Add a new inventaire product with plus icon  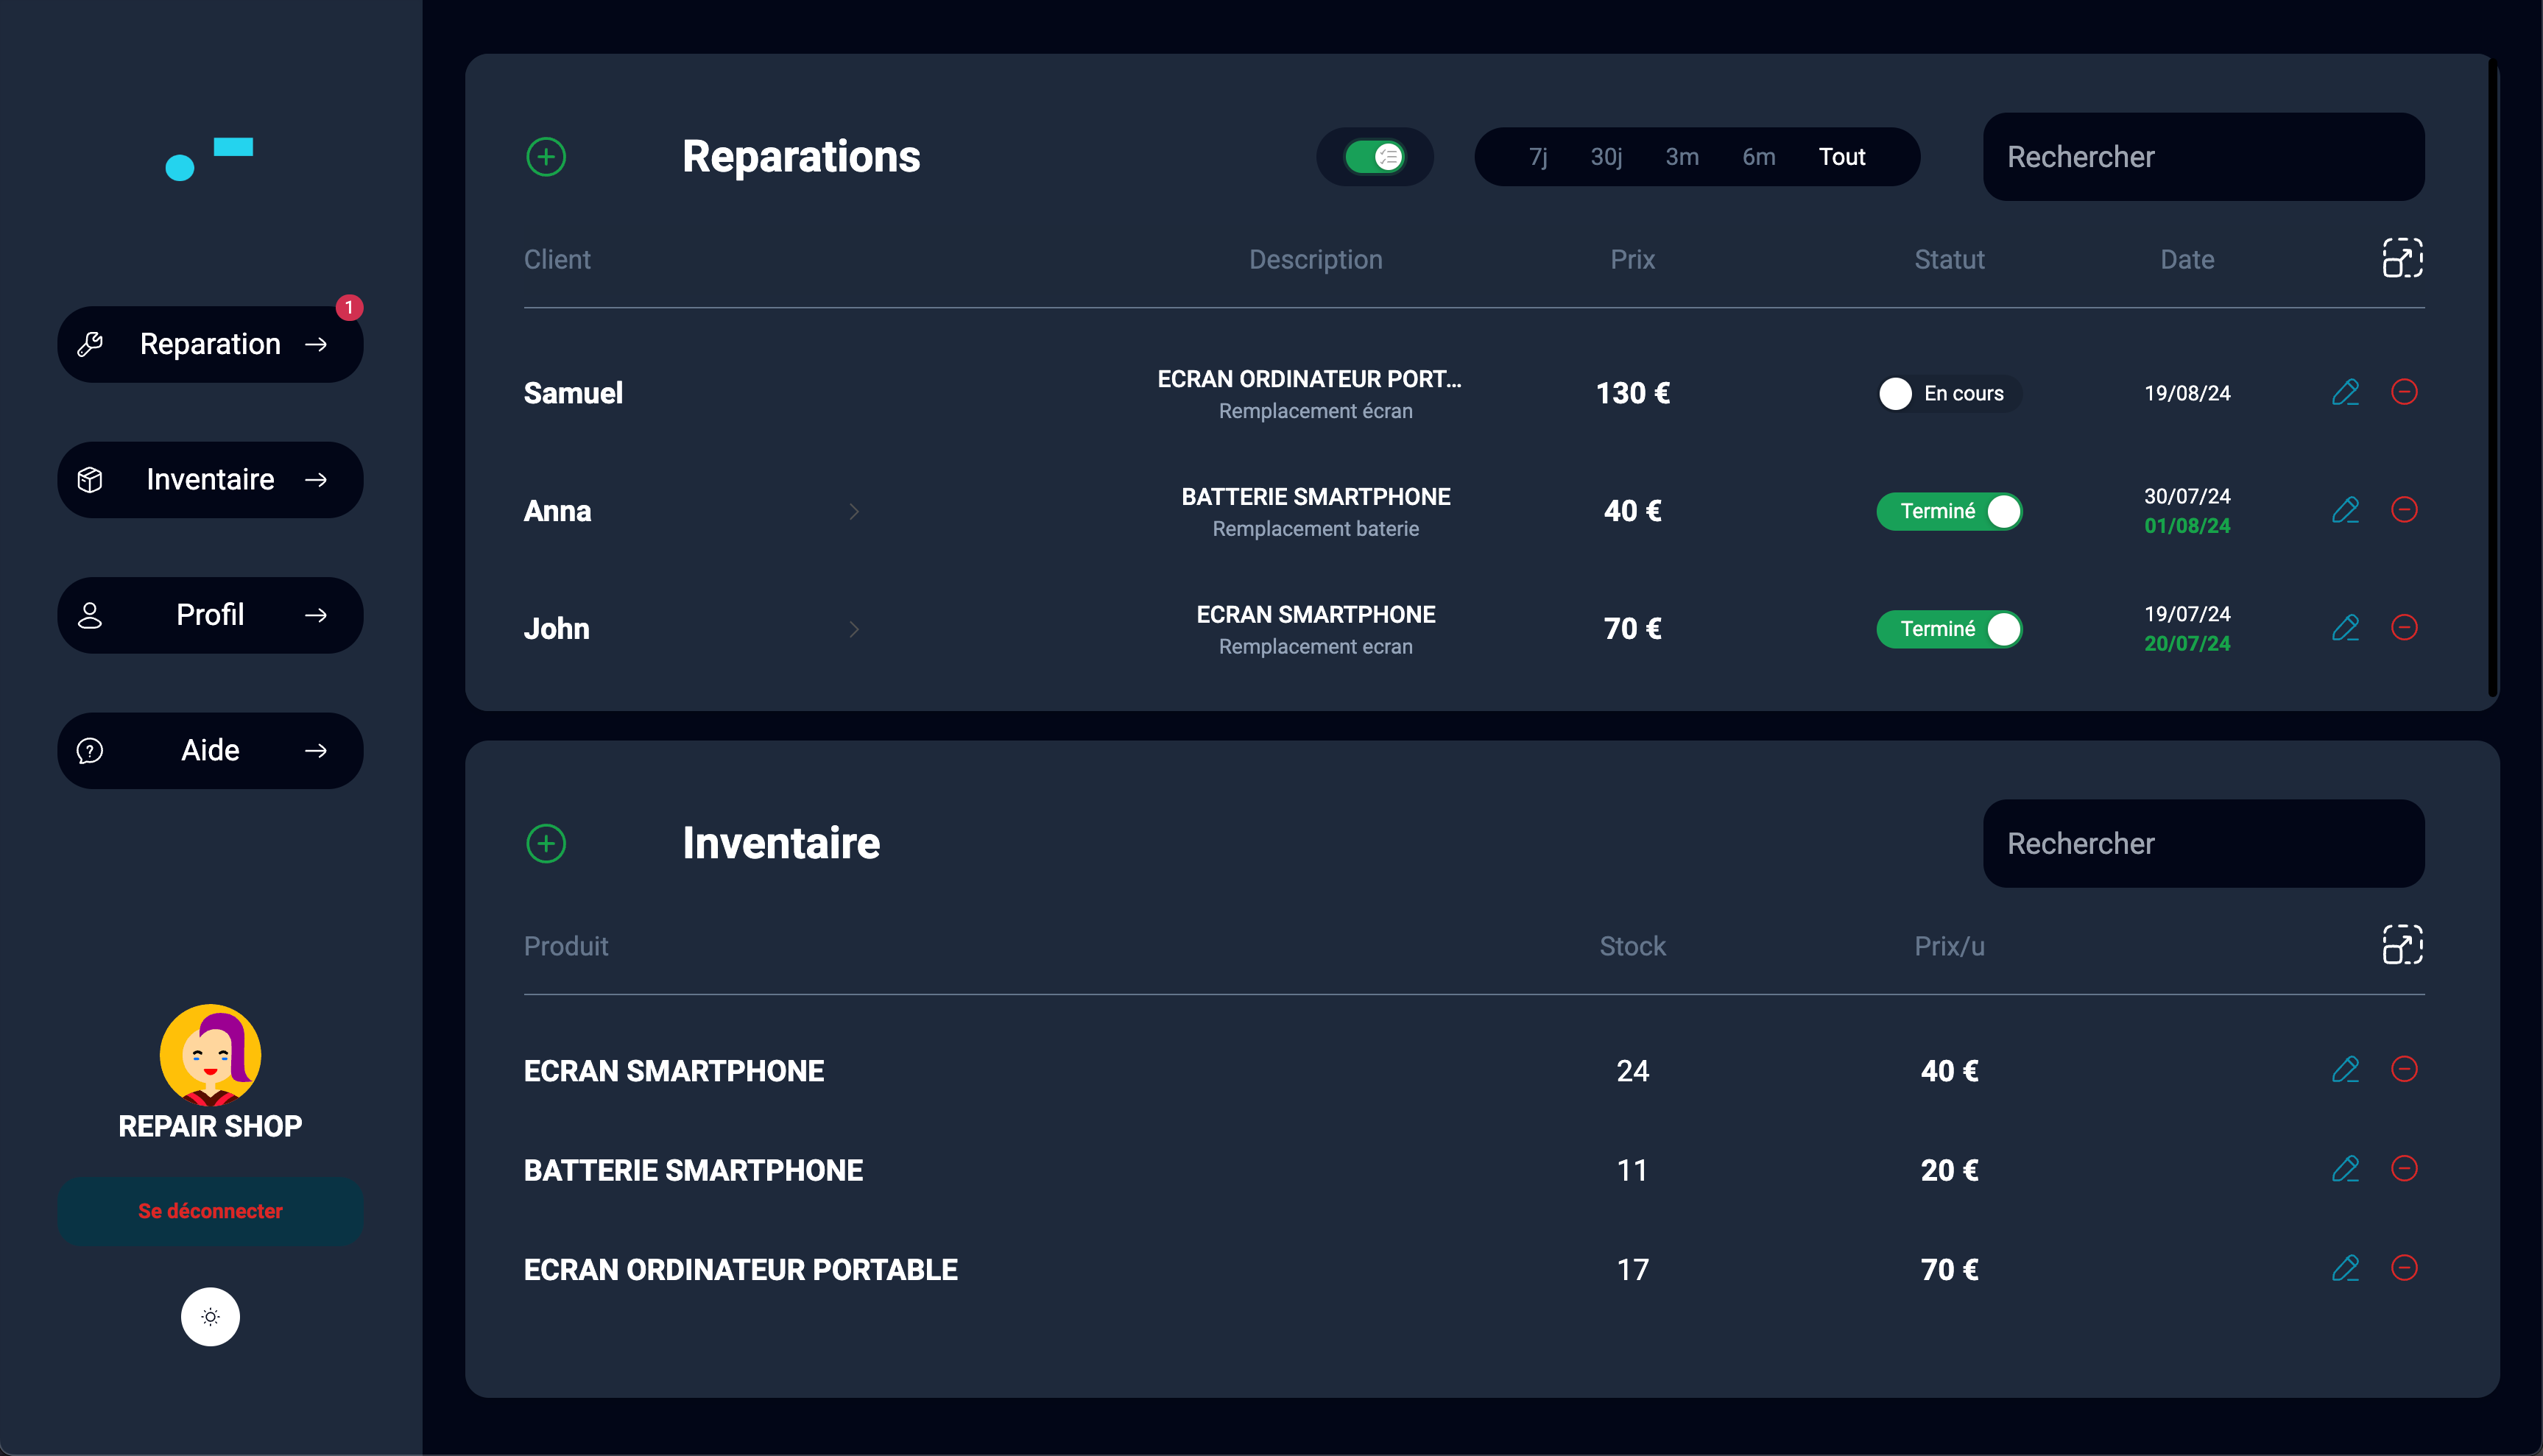pos(546,844)
